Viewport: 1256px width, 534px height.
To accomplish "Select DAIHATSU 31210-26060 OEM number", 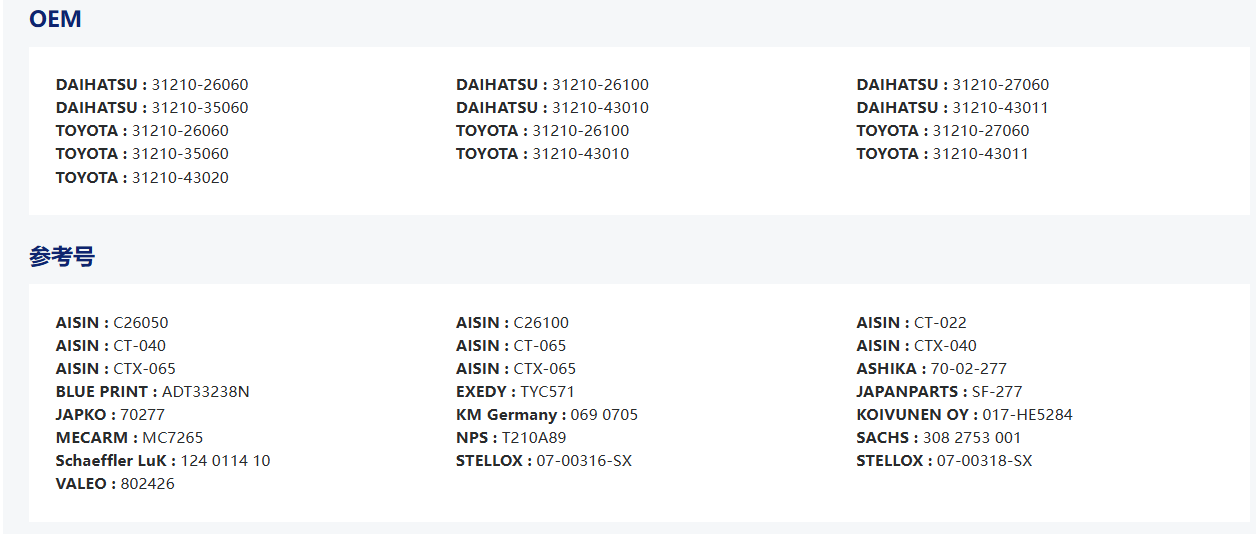I will 152,85.
